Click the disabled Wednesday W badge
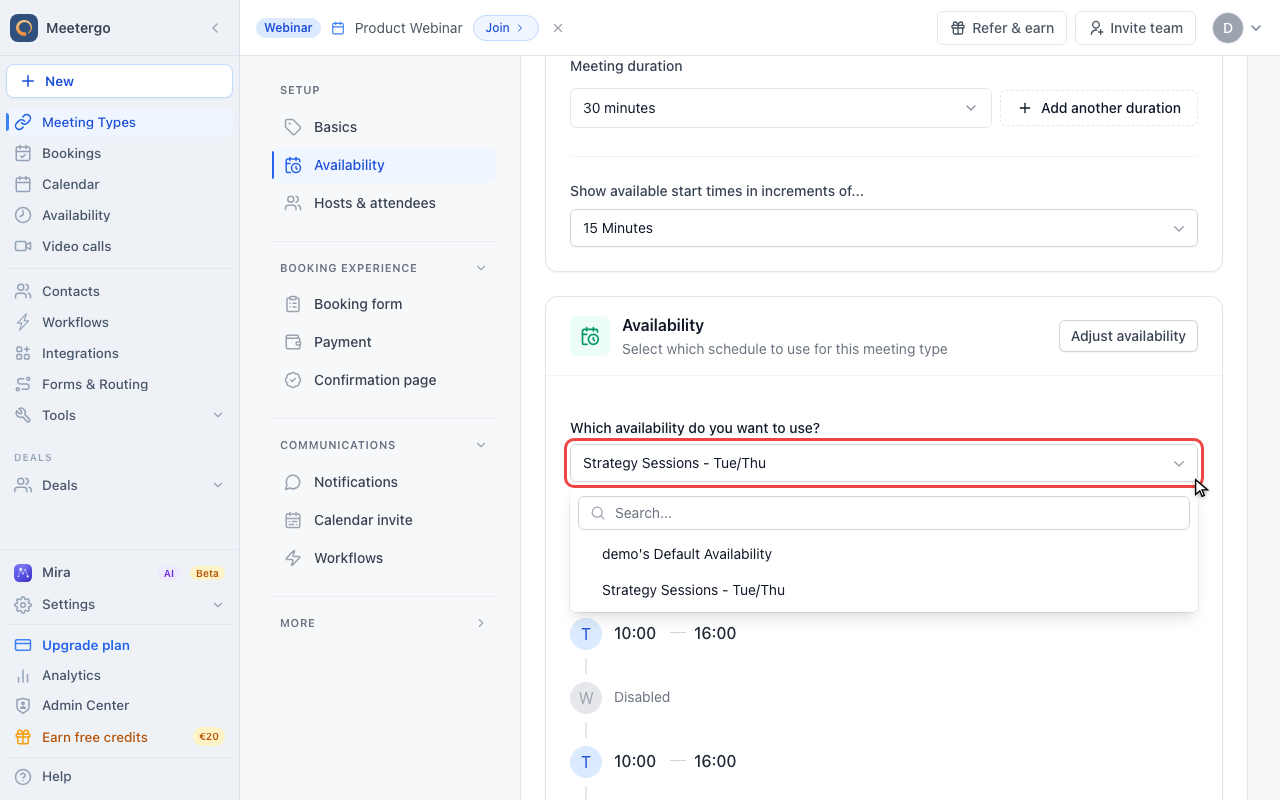 coord(586,697)
